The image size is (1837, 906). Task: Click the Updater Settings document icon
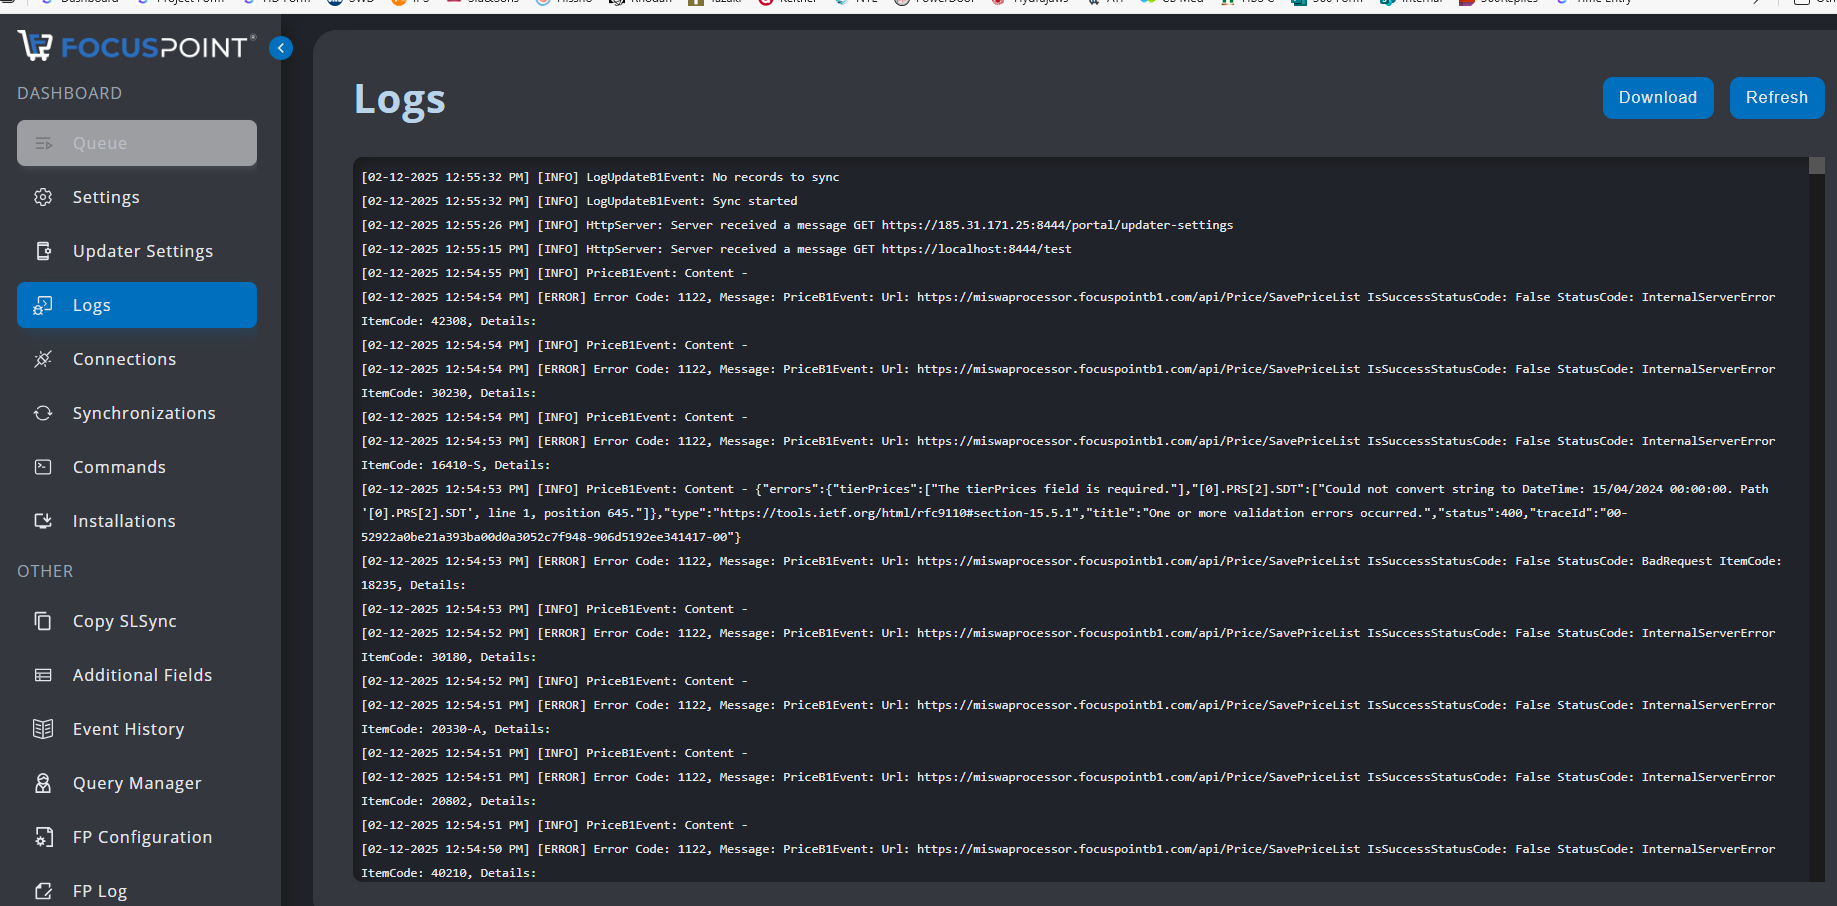click(x=43, y=251)
